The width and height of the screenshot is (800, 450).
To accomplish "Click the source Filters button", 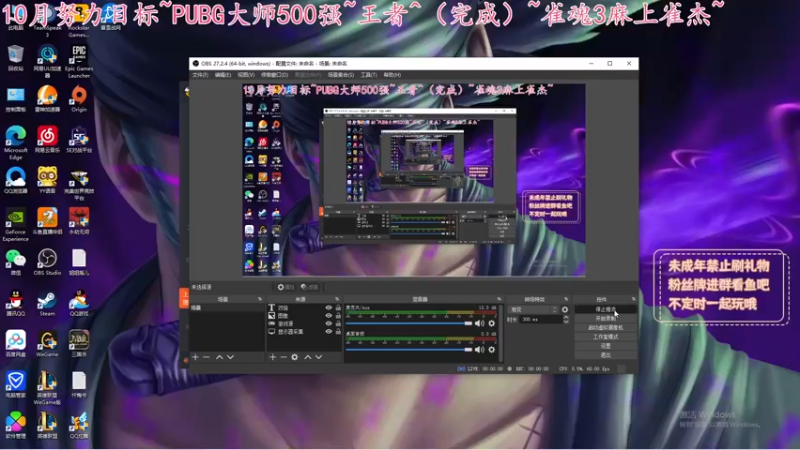I will point(310,287).
